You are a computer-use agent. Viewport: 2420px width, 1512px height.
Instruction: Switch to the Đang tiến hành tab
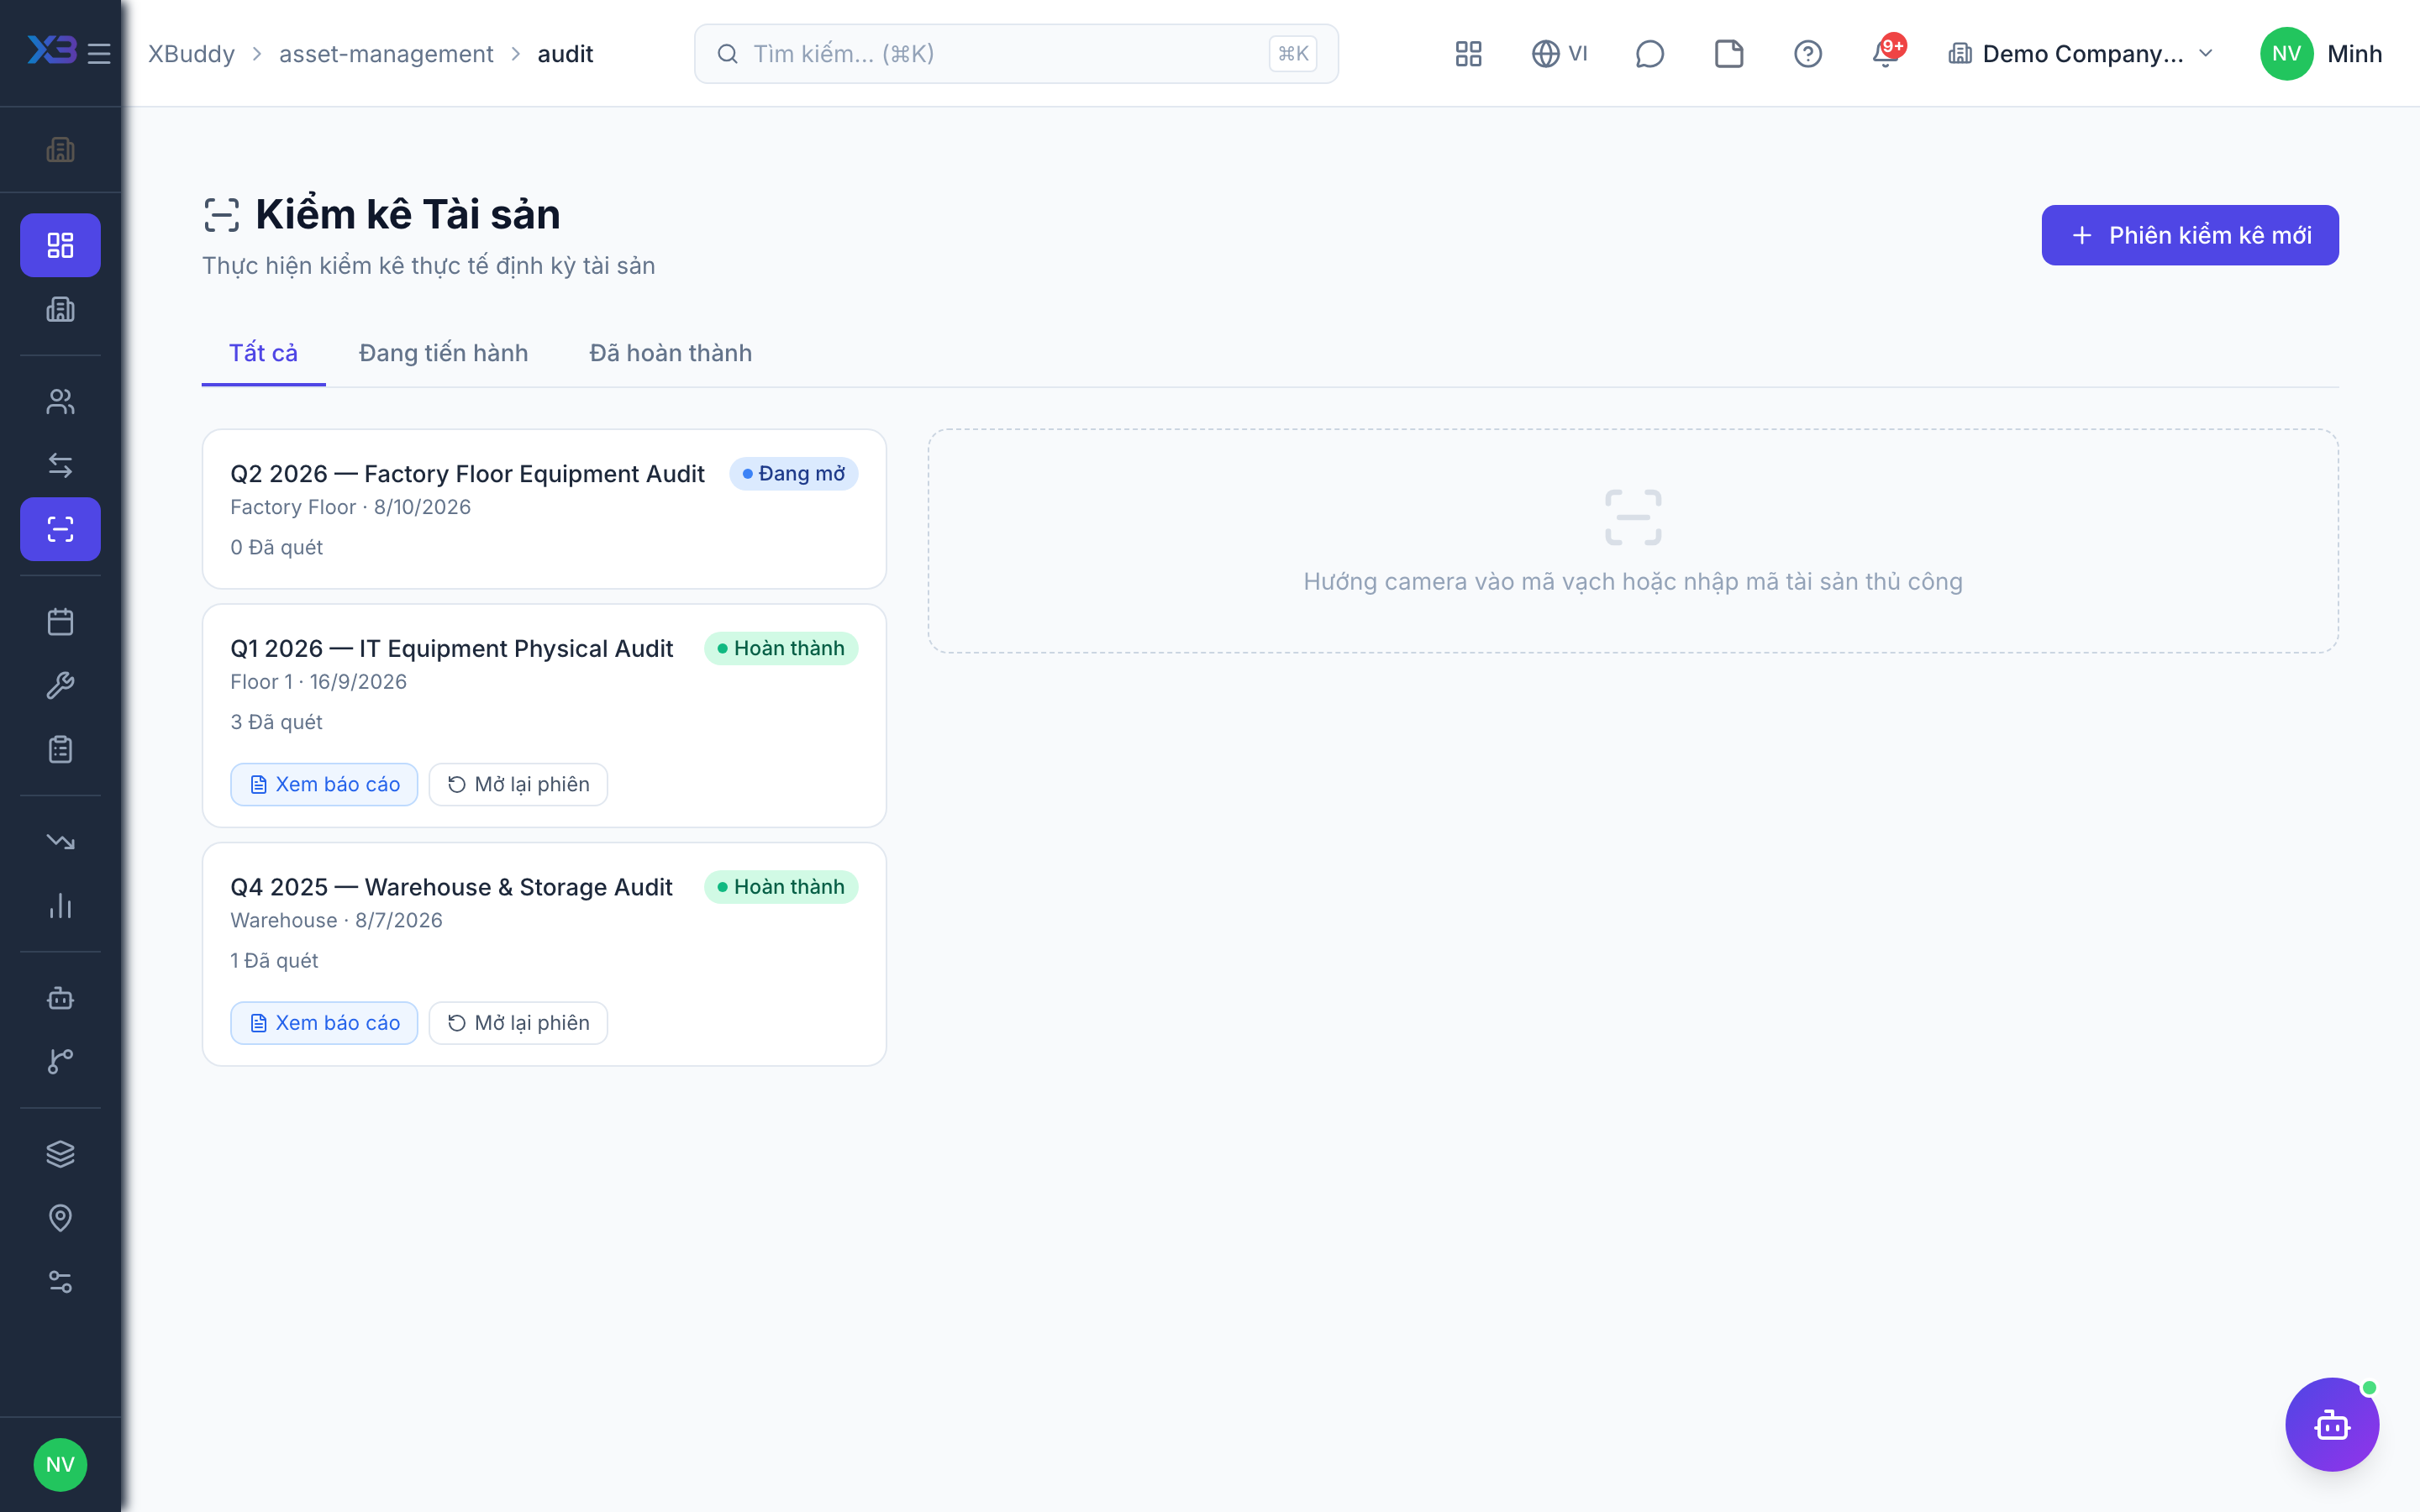click(443, 353)
